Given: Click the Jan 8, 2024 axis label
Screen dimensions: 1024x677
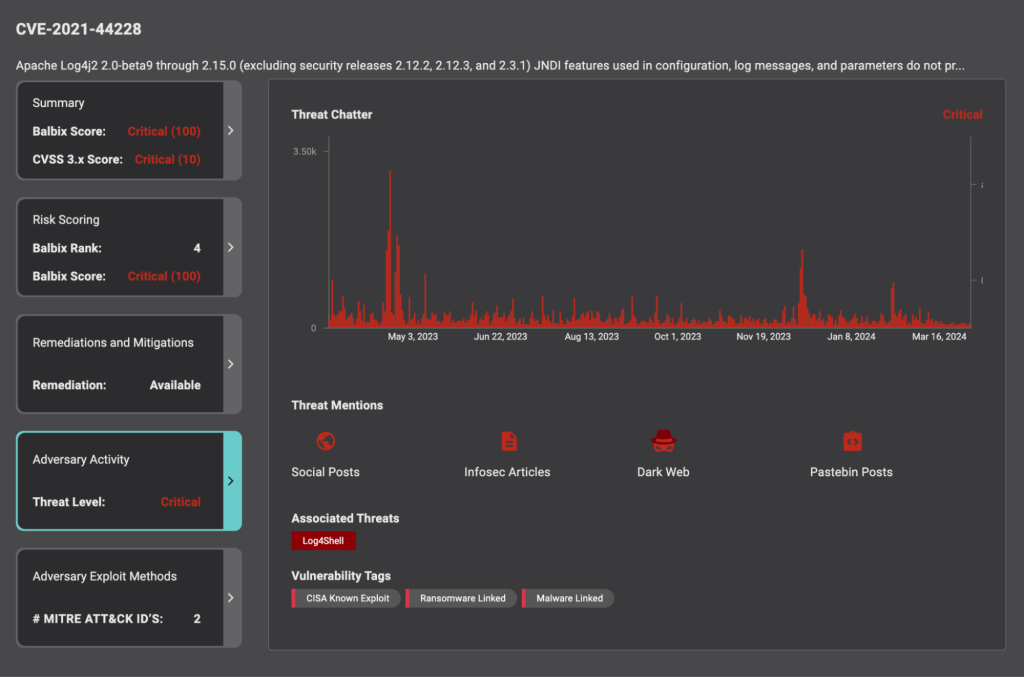Looking at the screenshot, I should [x=851, y=337].
